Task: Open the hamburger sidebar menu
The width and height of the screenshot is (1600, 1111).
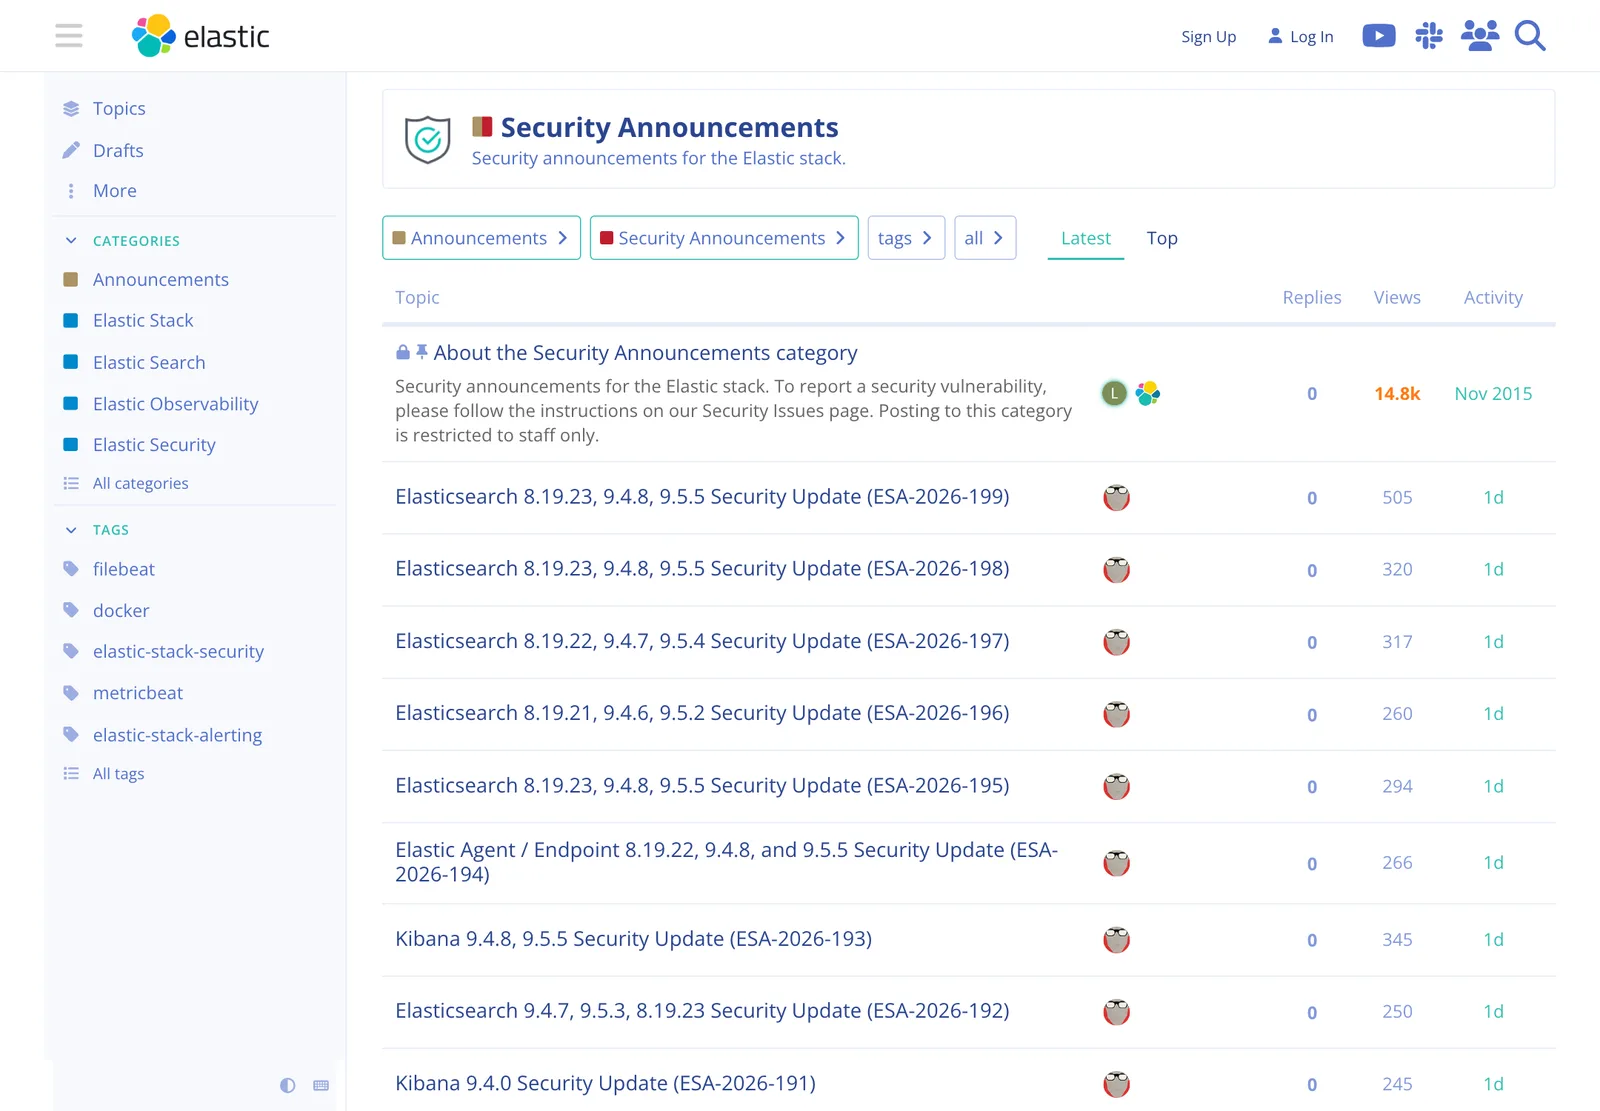Action: tap(69, 36)
